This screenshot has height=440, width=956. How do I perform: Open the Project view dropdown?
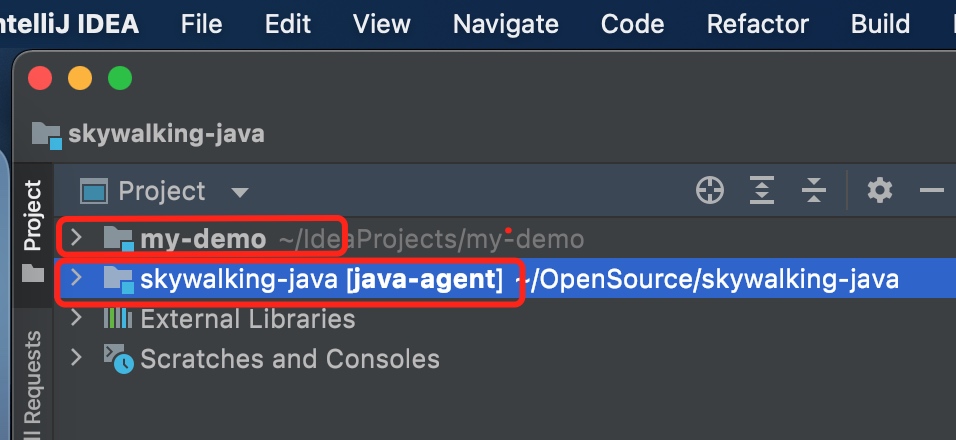click(239, 191)
